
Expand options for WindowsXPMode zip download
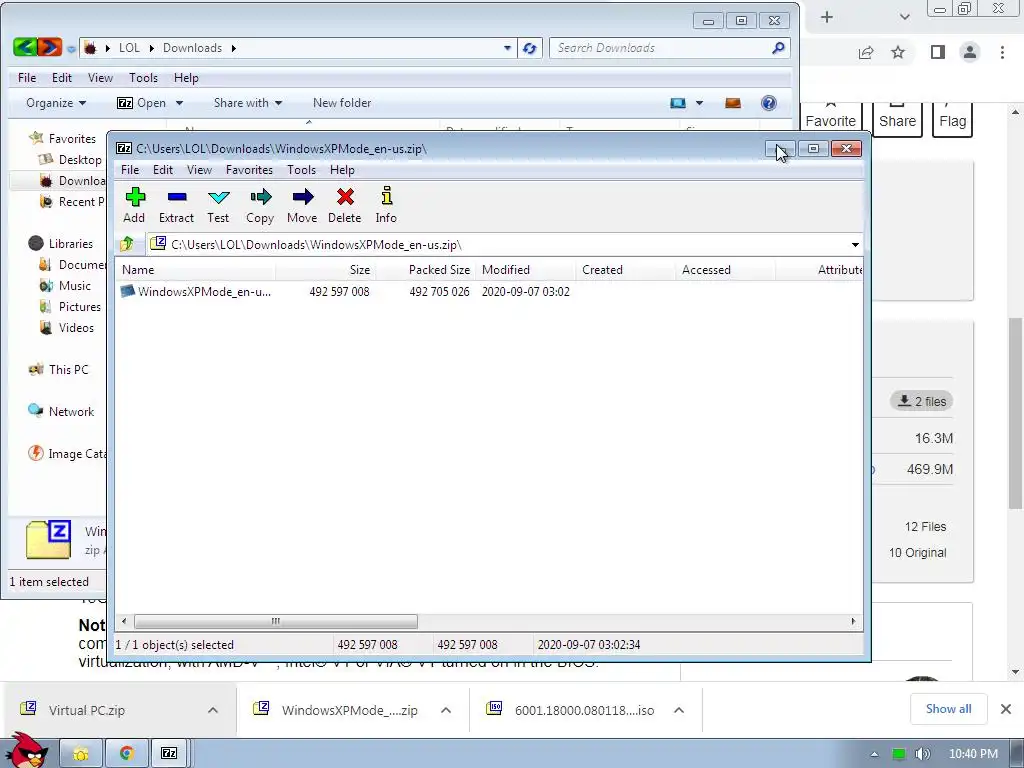tap(446, 710)
